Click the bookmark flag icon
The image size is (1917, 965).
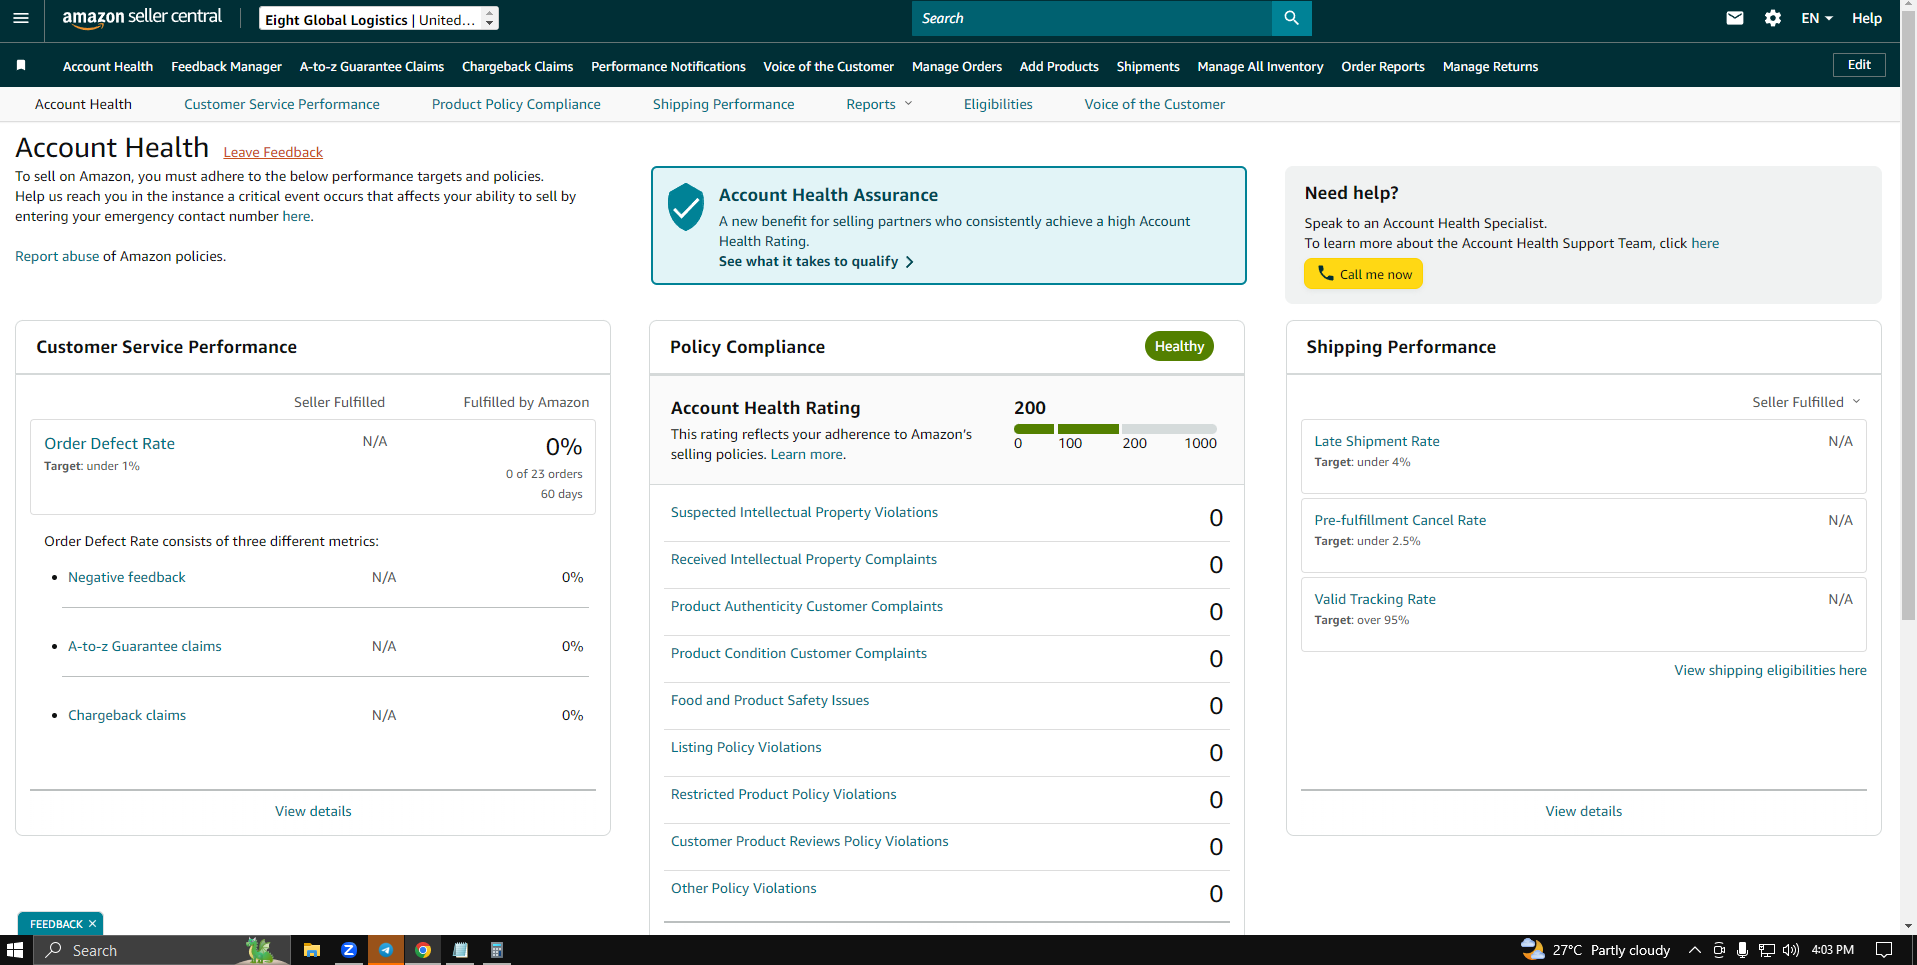point(21,65)
